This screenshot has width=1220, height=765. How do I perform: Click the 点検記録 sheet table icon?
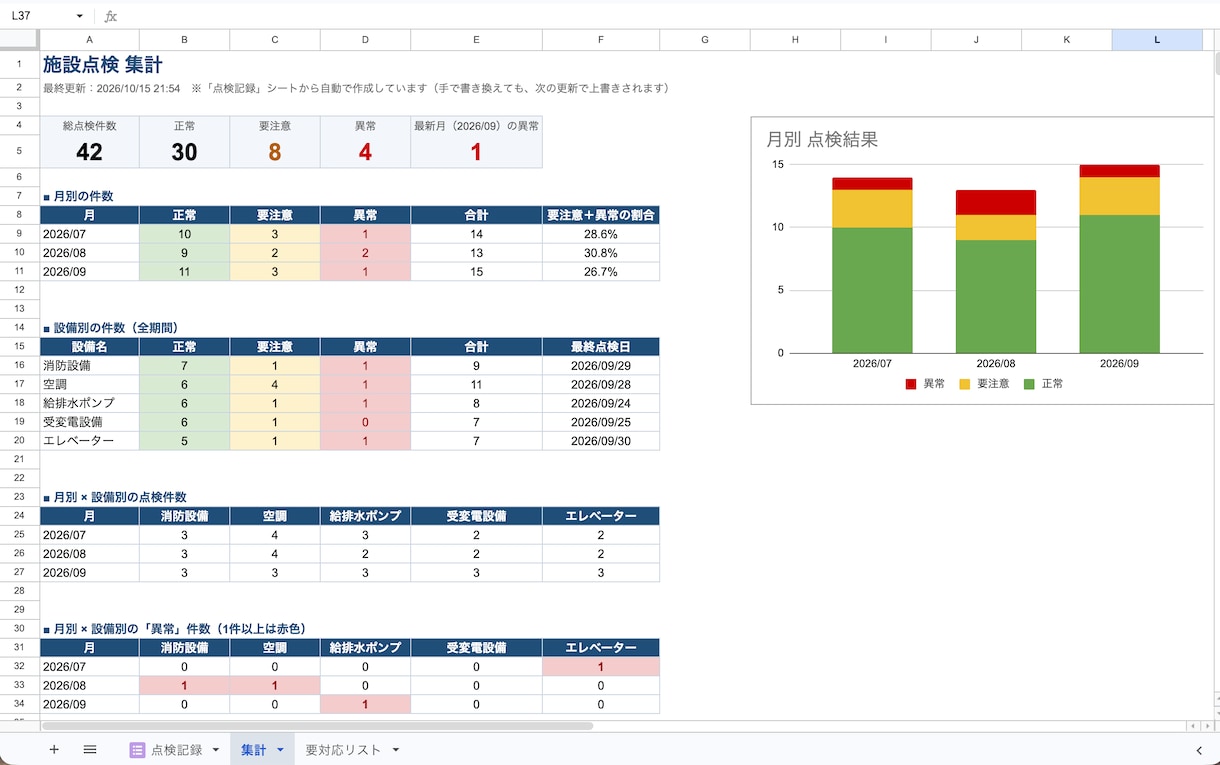click(x=138, y=750)
